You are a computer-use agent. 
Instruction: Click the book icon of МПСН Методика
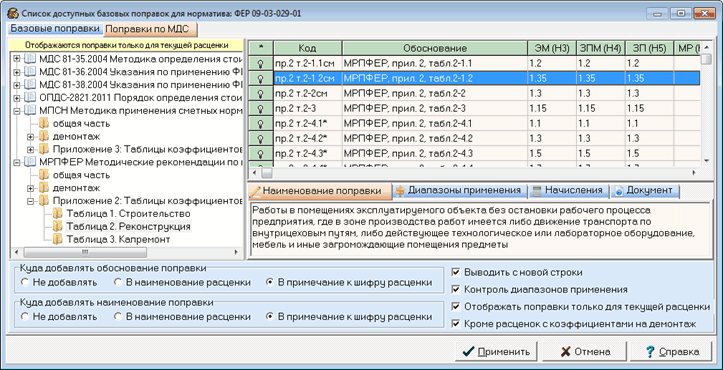(x=30, y=111)
